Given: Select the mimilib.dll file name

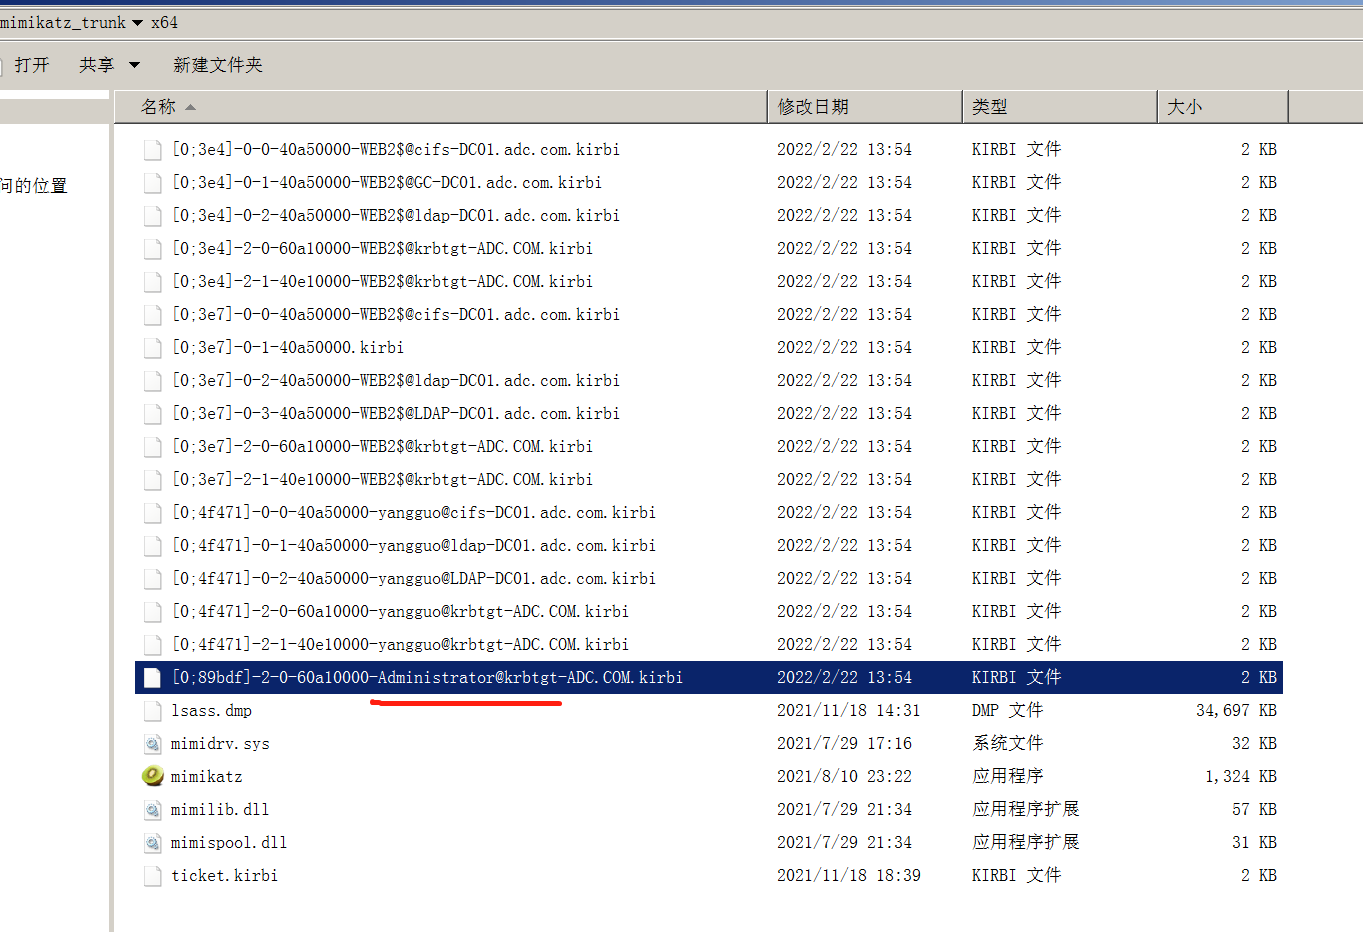Looking at the screenshot, I should [219, 809].
